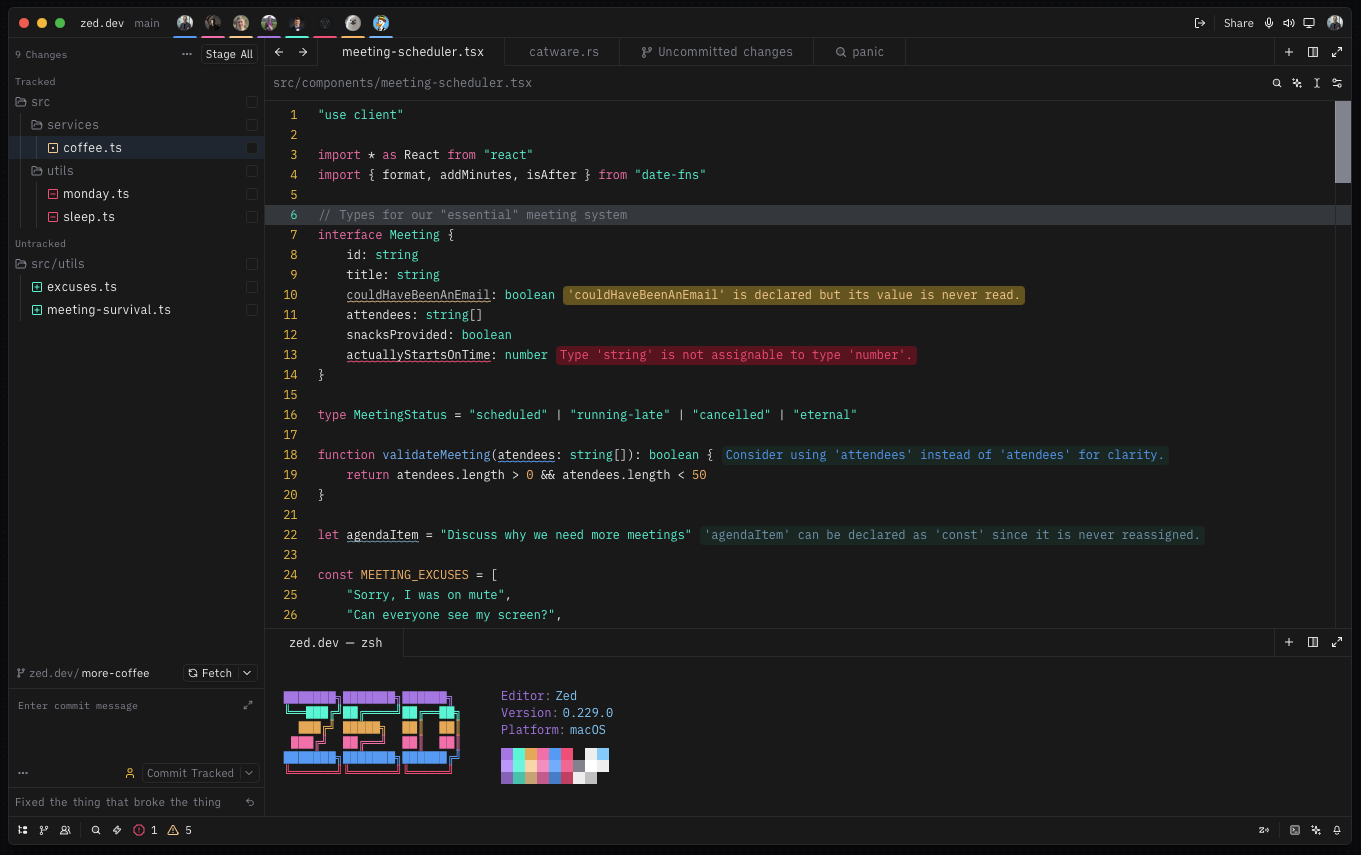Open the notifications bell icon
The height and width of the screenshot is (855, 1361).
click(1337, 830)
